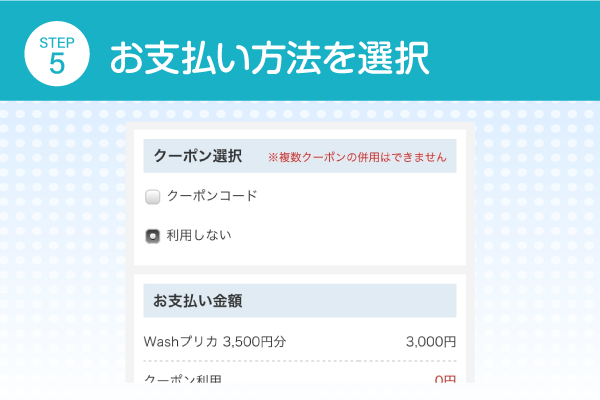Screen dimensions: 600x400
Task: Click the 3,000円 price amount
Action: coord(431,341)
